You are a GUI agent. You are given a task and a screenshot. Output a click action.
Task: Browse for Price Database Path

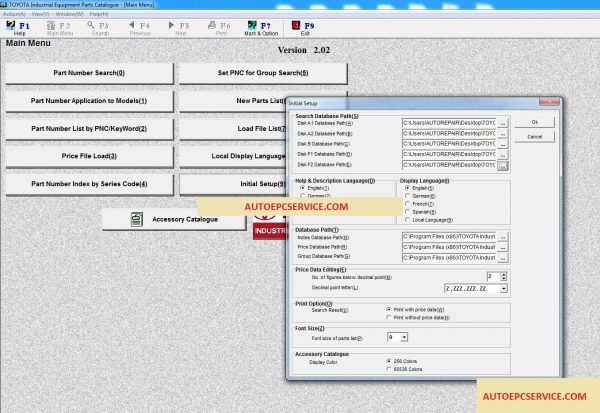(503, 248)
